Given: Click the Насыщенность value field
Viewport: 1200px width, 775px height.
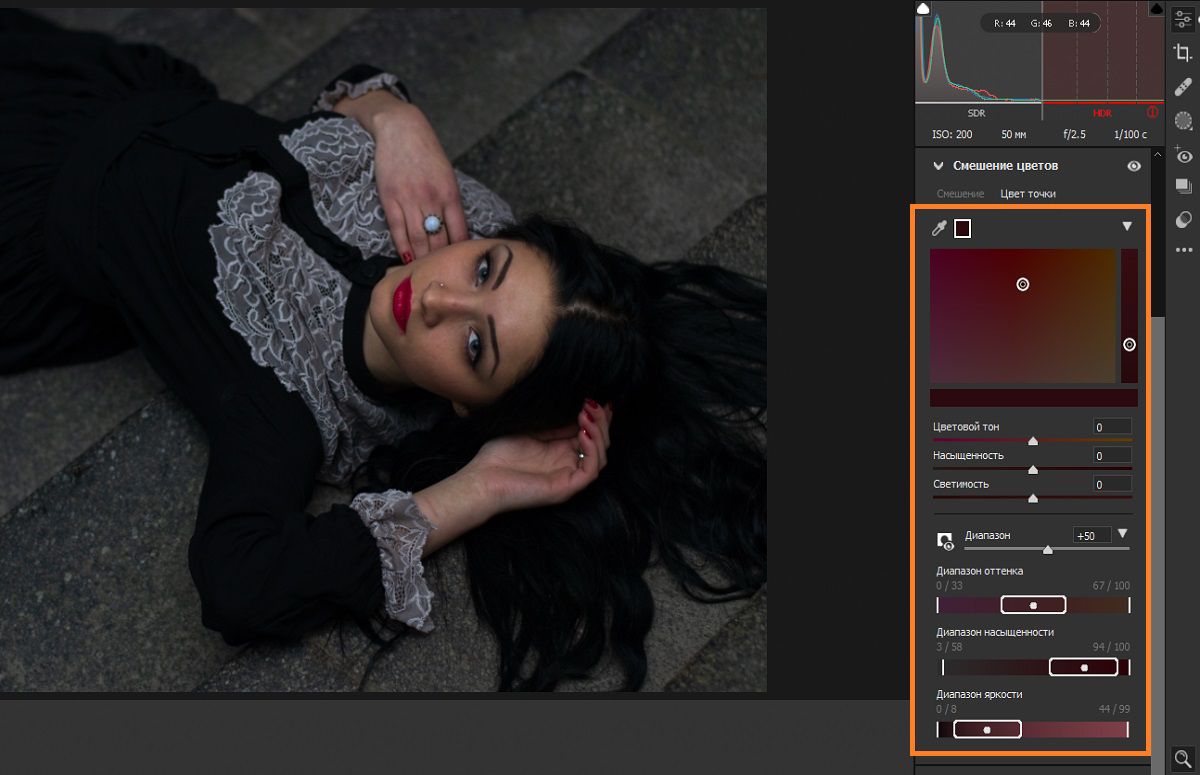Looking at the screenshot, I should (1112, 455).
